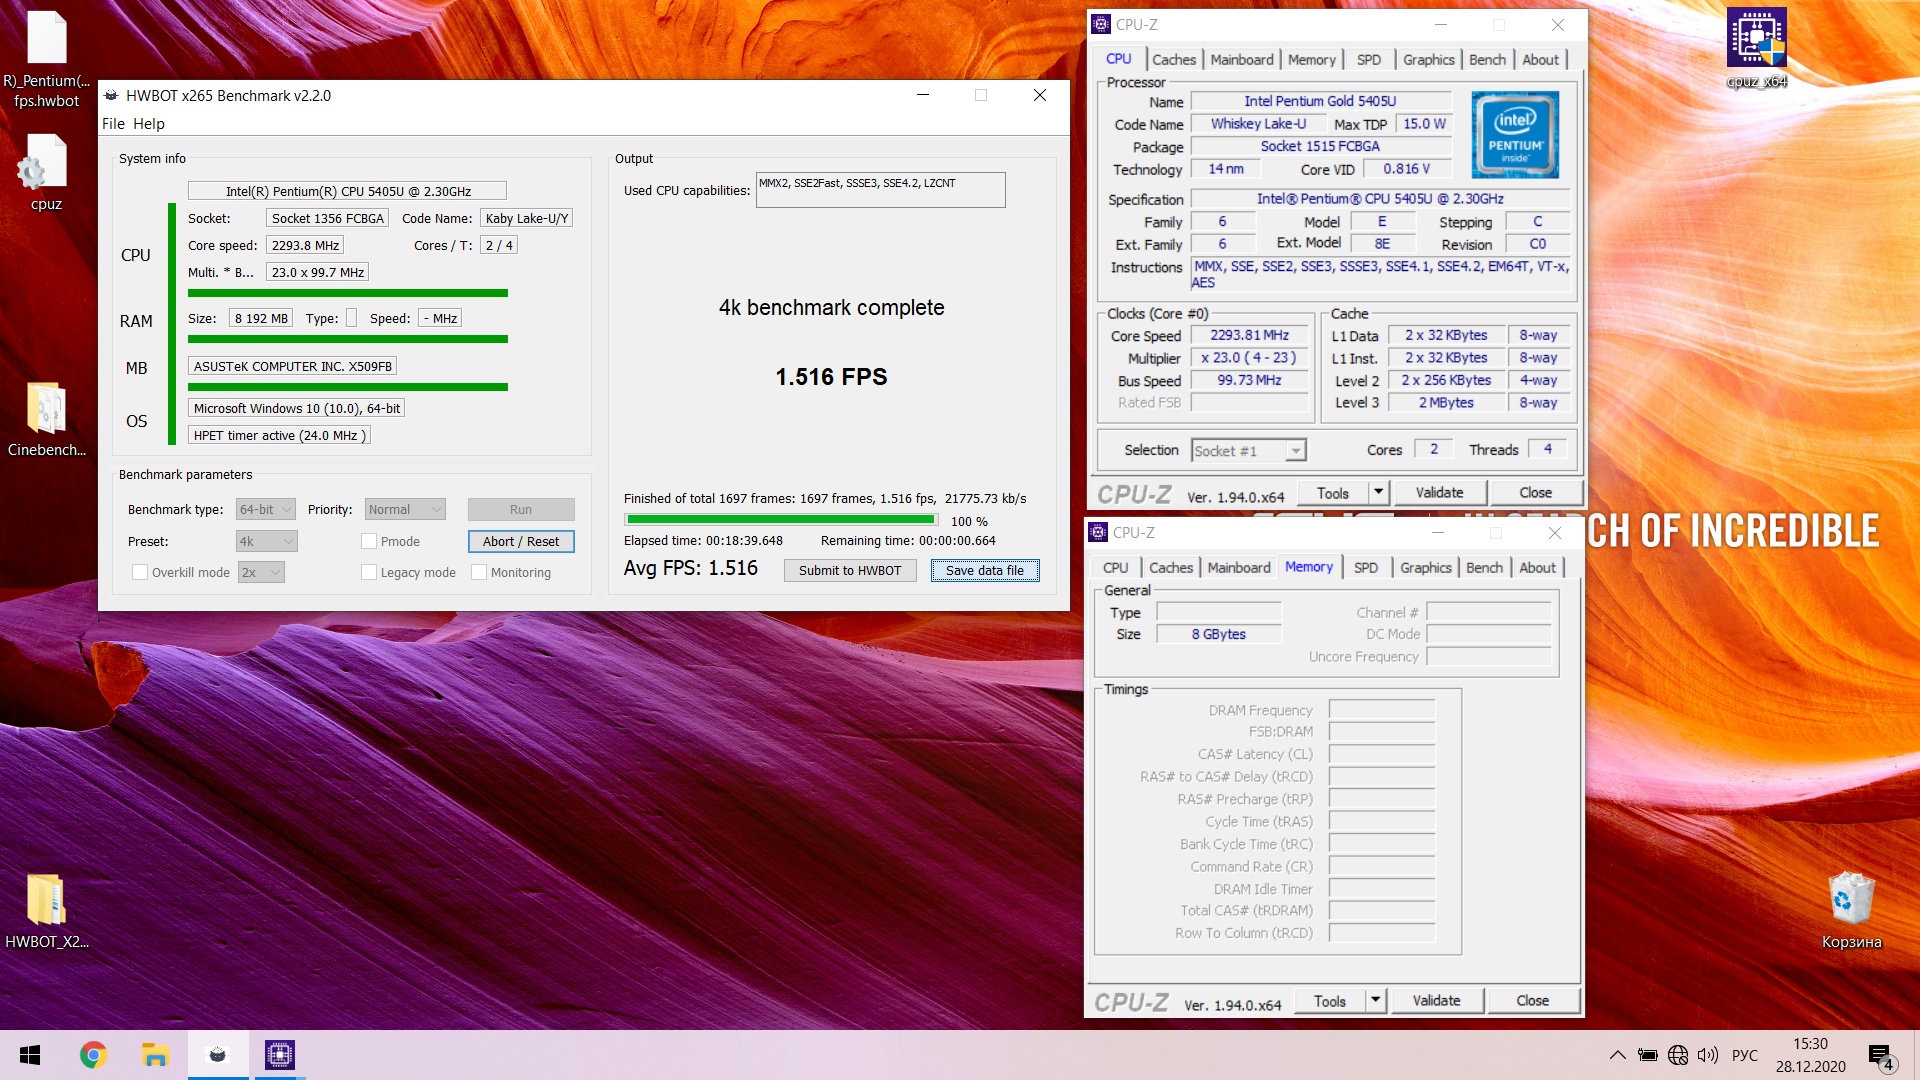Open Benchmark type 64-bit dropdown
Viewport: 1920px width, 1080px height.
tap(265, 509)
